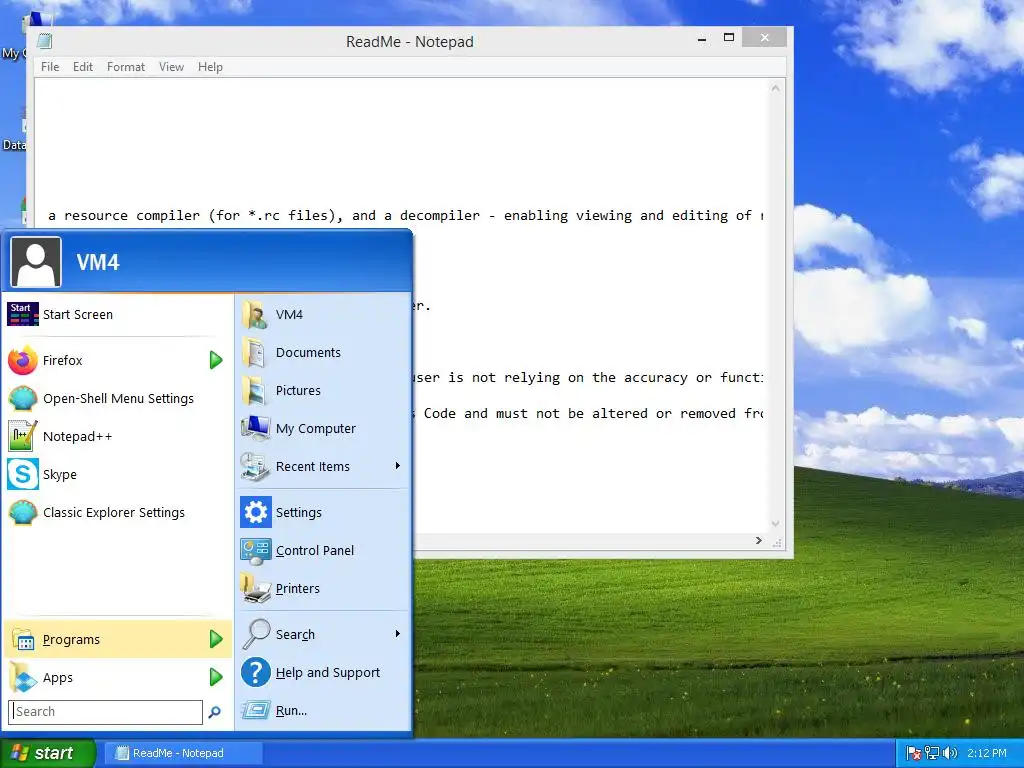Open the Classic Explorer Settings icon

click(22, 513)
